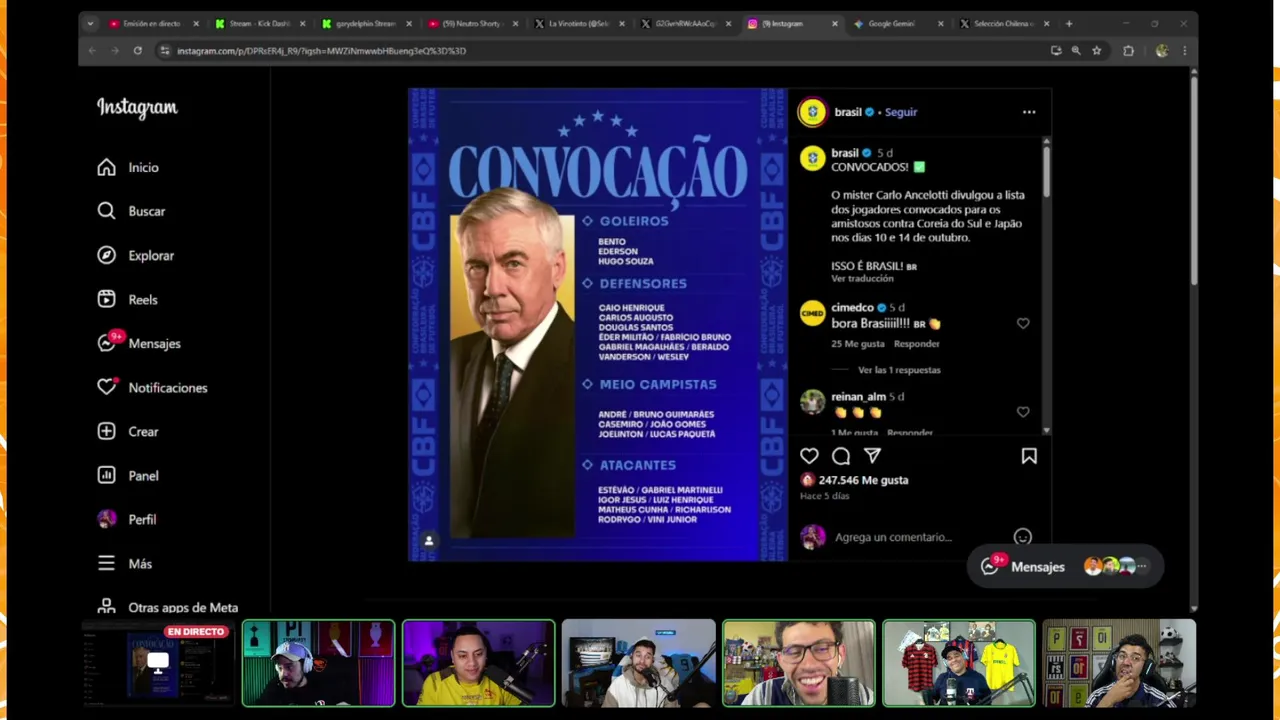Open the Inicio home icon in sidebar

107,168
